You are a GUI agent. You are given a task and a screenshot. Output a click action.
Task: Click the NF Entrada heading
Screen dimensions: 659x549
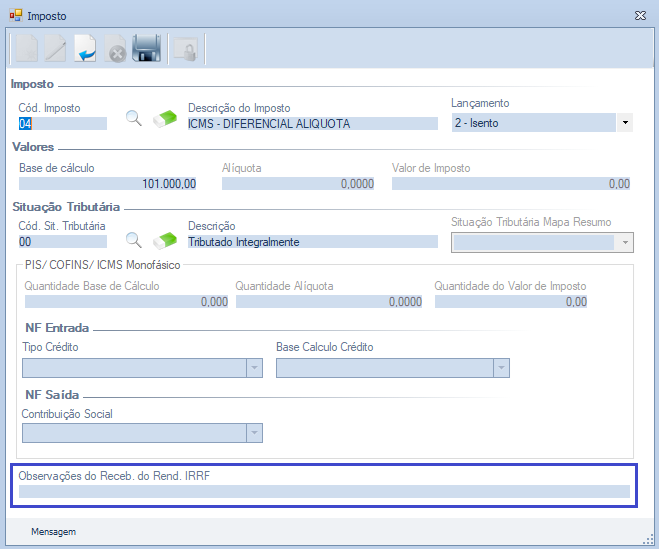click(57, 328)
